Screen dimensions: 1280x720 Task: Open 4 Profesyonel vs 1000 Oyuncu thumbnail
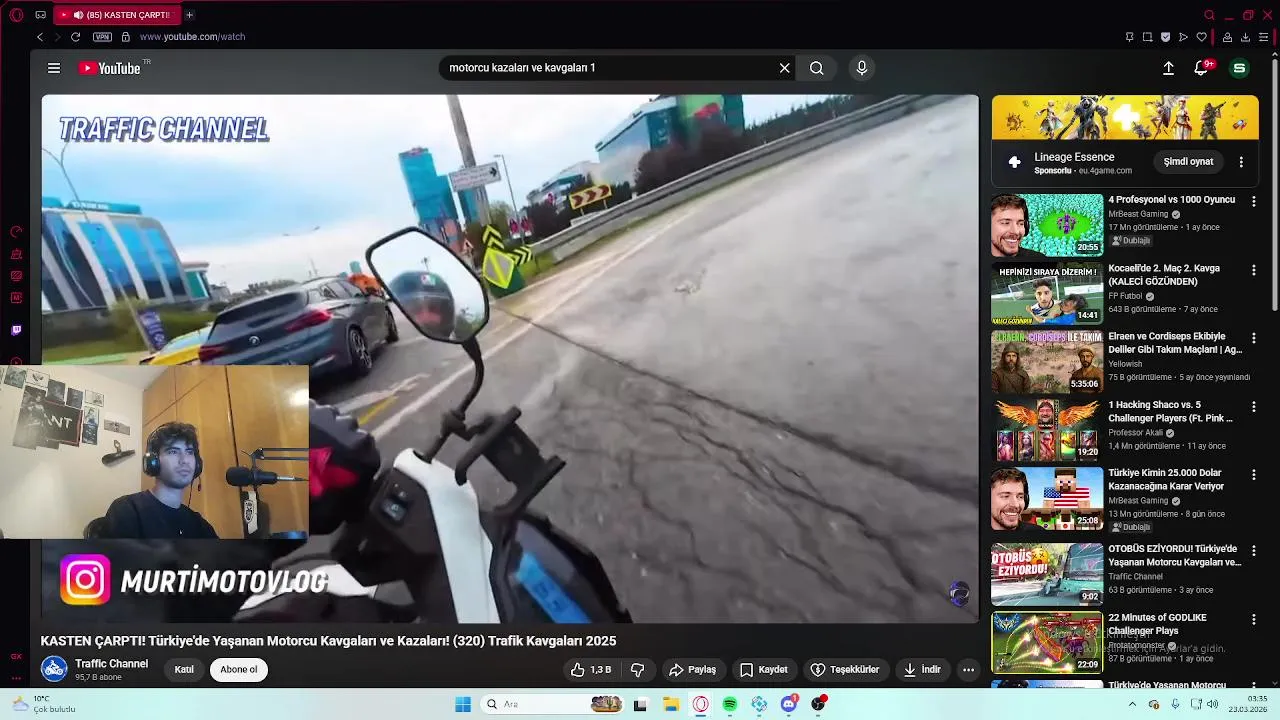pyautogui.click(x=1047, y=225)
